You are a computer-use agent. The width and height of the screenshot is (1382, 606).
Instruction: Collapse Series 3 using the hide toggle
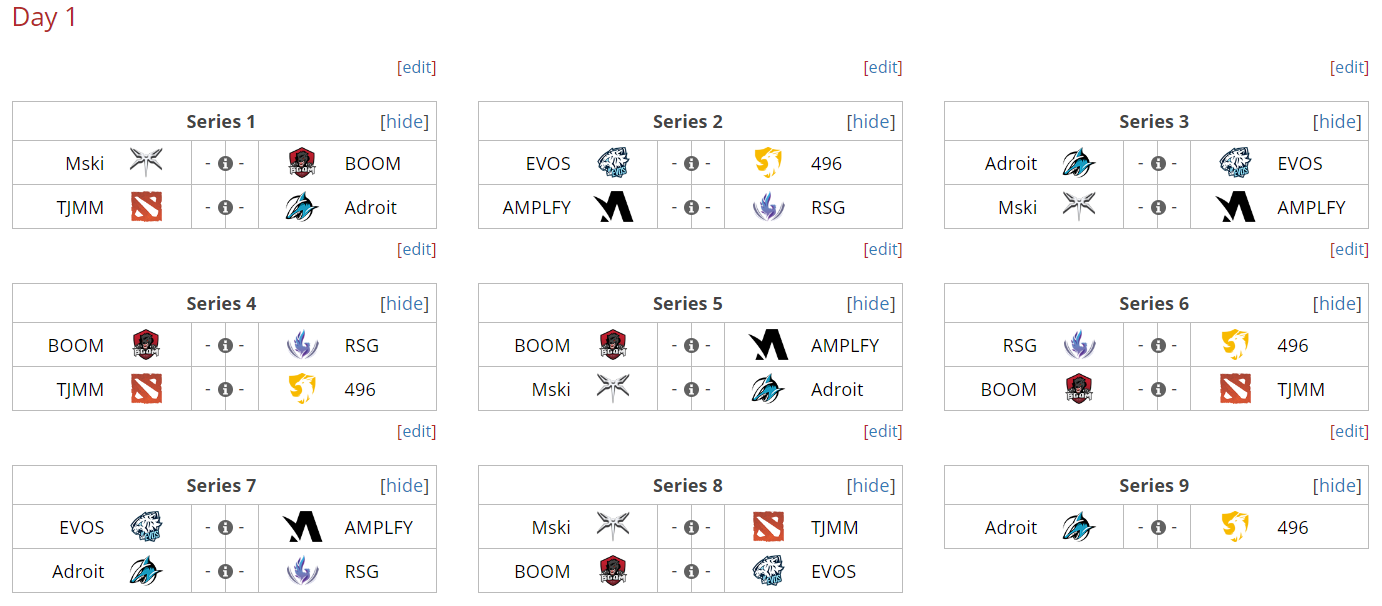[x=1337, y=122]
